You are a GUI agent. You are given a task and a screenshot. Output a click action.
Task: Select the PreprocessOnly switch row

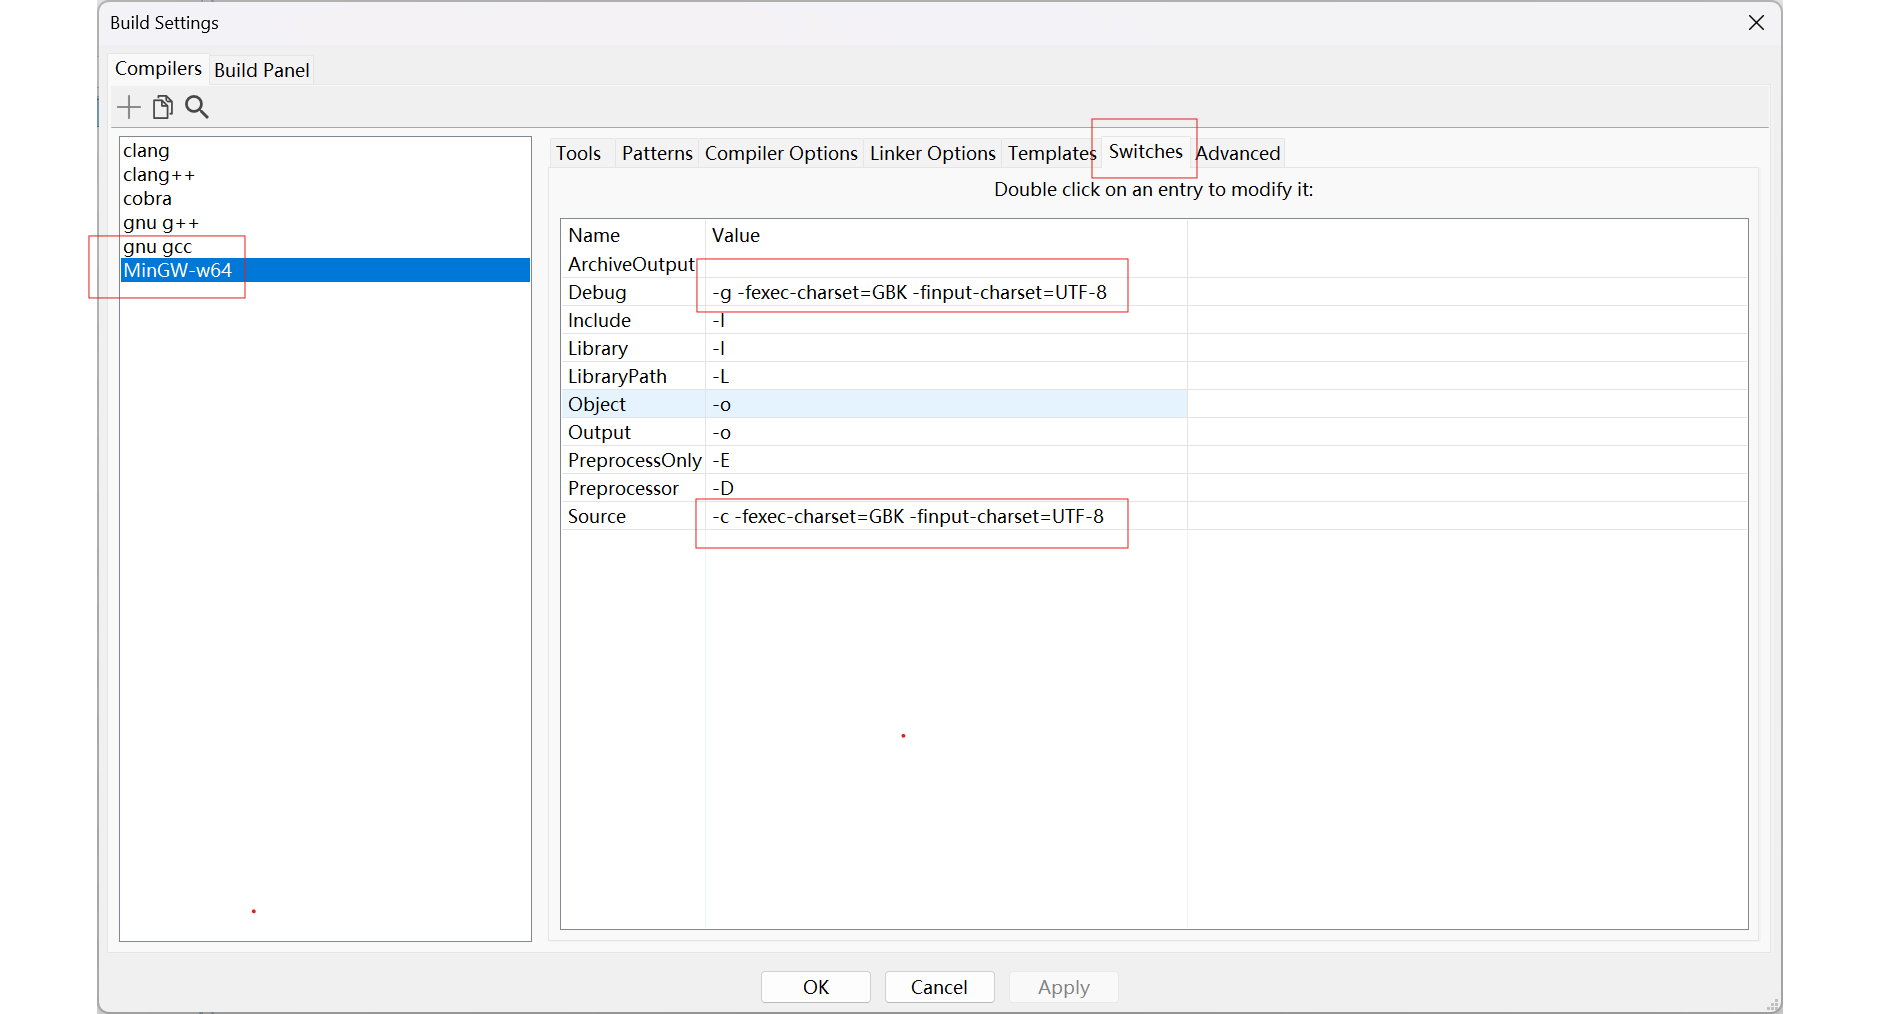[x=874, y=460]
